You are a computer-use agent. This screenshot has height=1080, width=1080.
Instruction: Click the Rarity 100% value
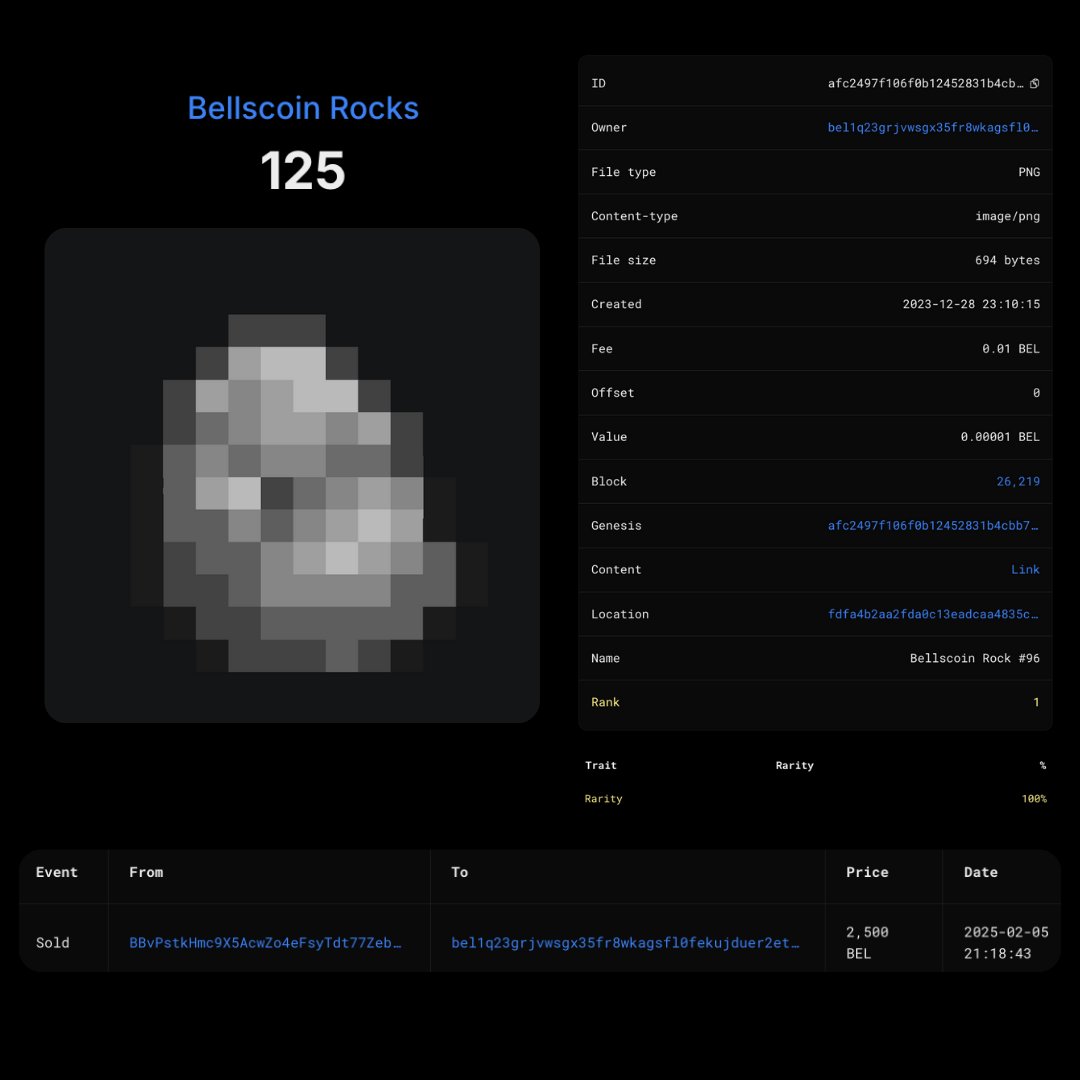coord(1034,799)
